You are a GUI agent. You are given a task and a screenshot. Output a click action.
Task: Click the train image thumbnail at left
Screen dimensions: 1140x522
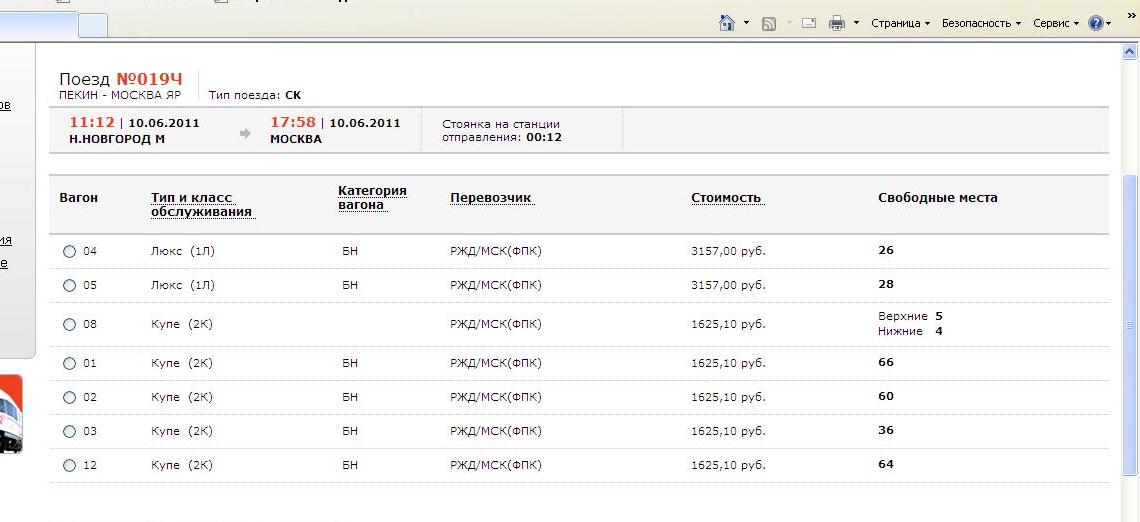(10, 414)
